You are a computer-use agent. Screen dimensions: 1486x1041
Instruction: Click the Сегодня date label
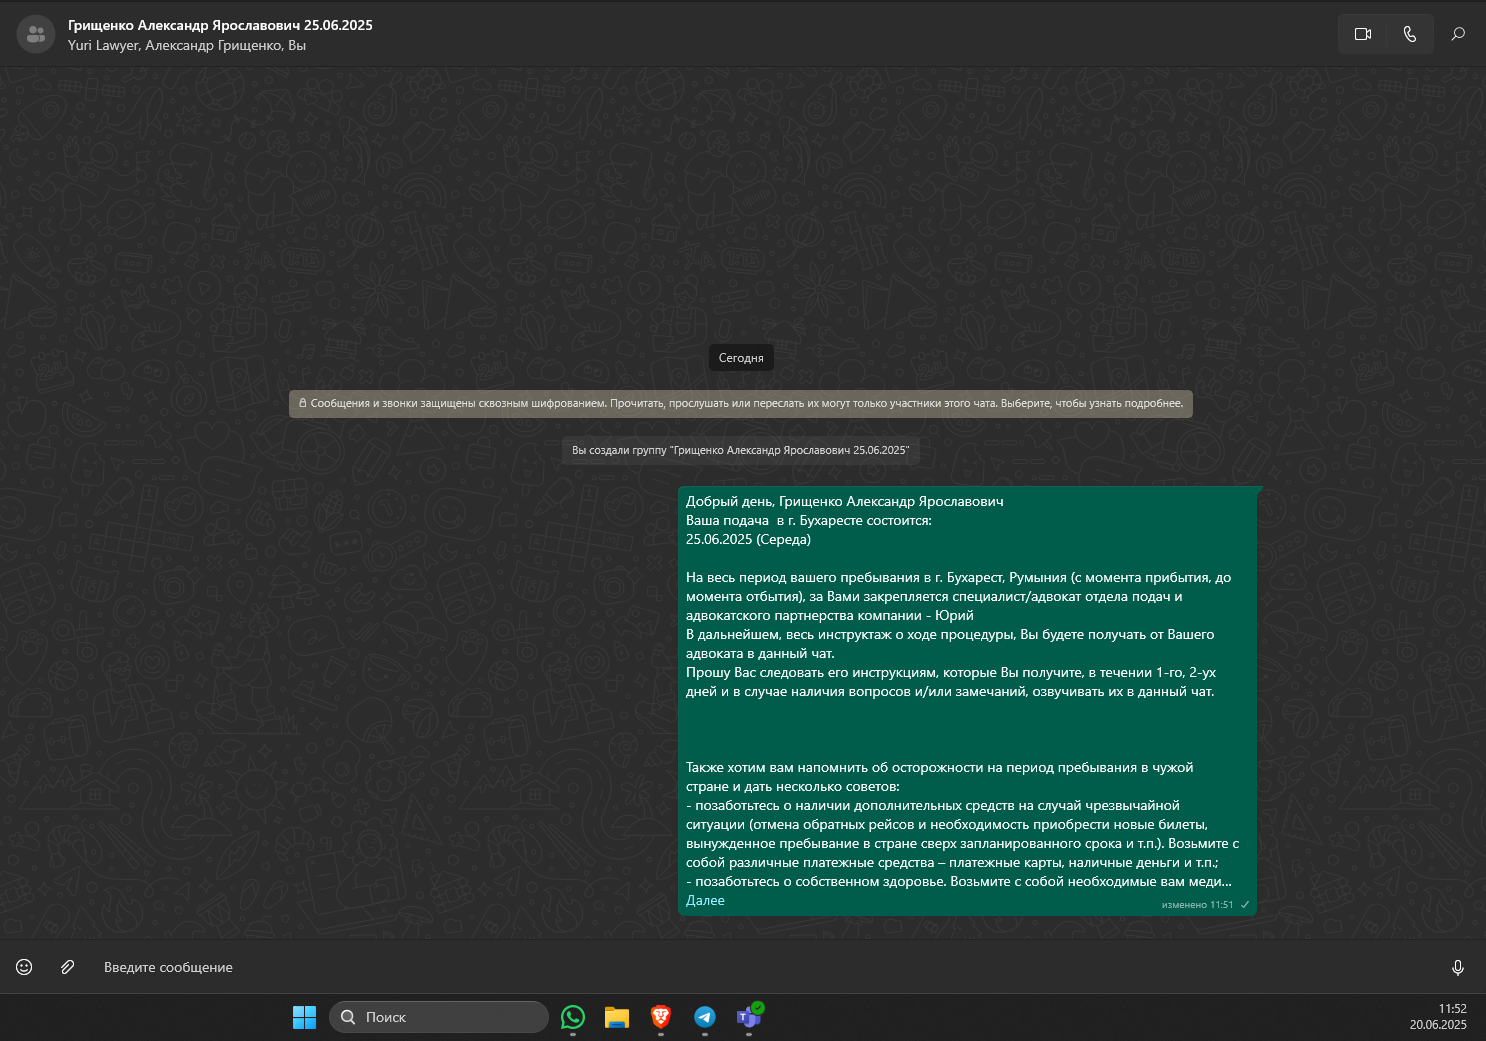tap(741, 358)
